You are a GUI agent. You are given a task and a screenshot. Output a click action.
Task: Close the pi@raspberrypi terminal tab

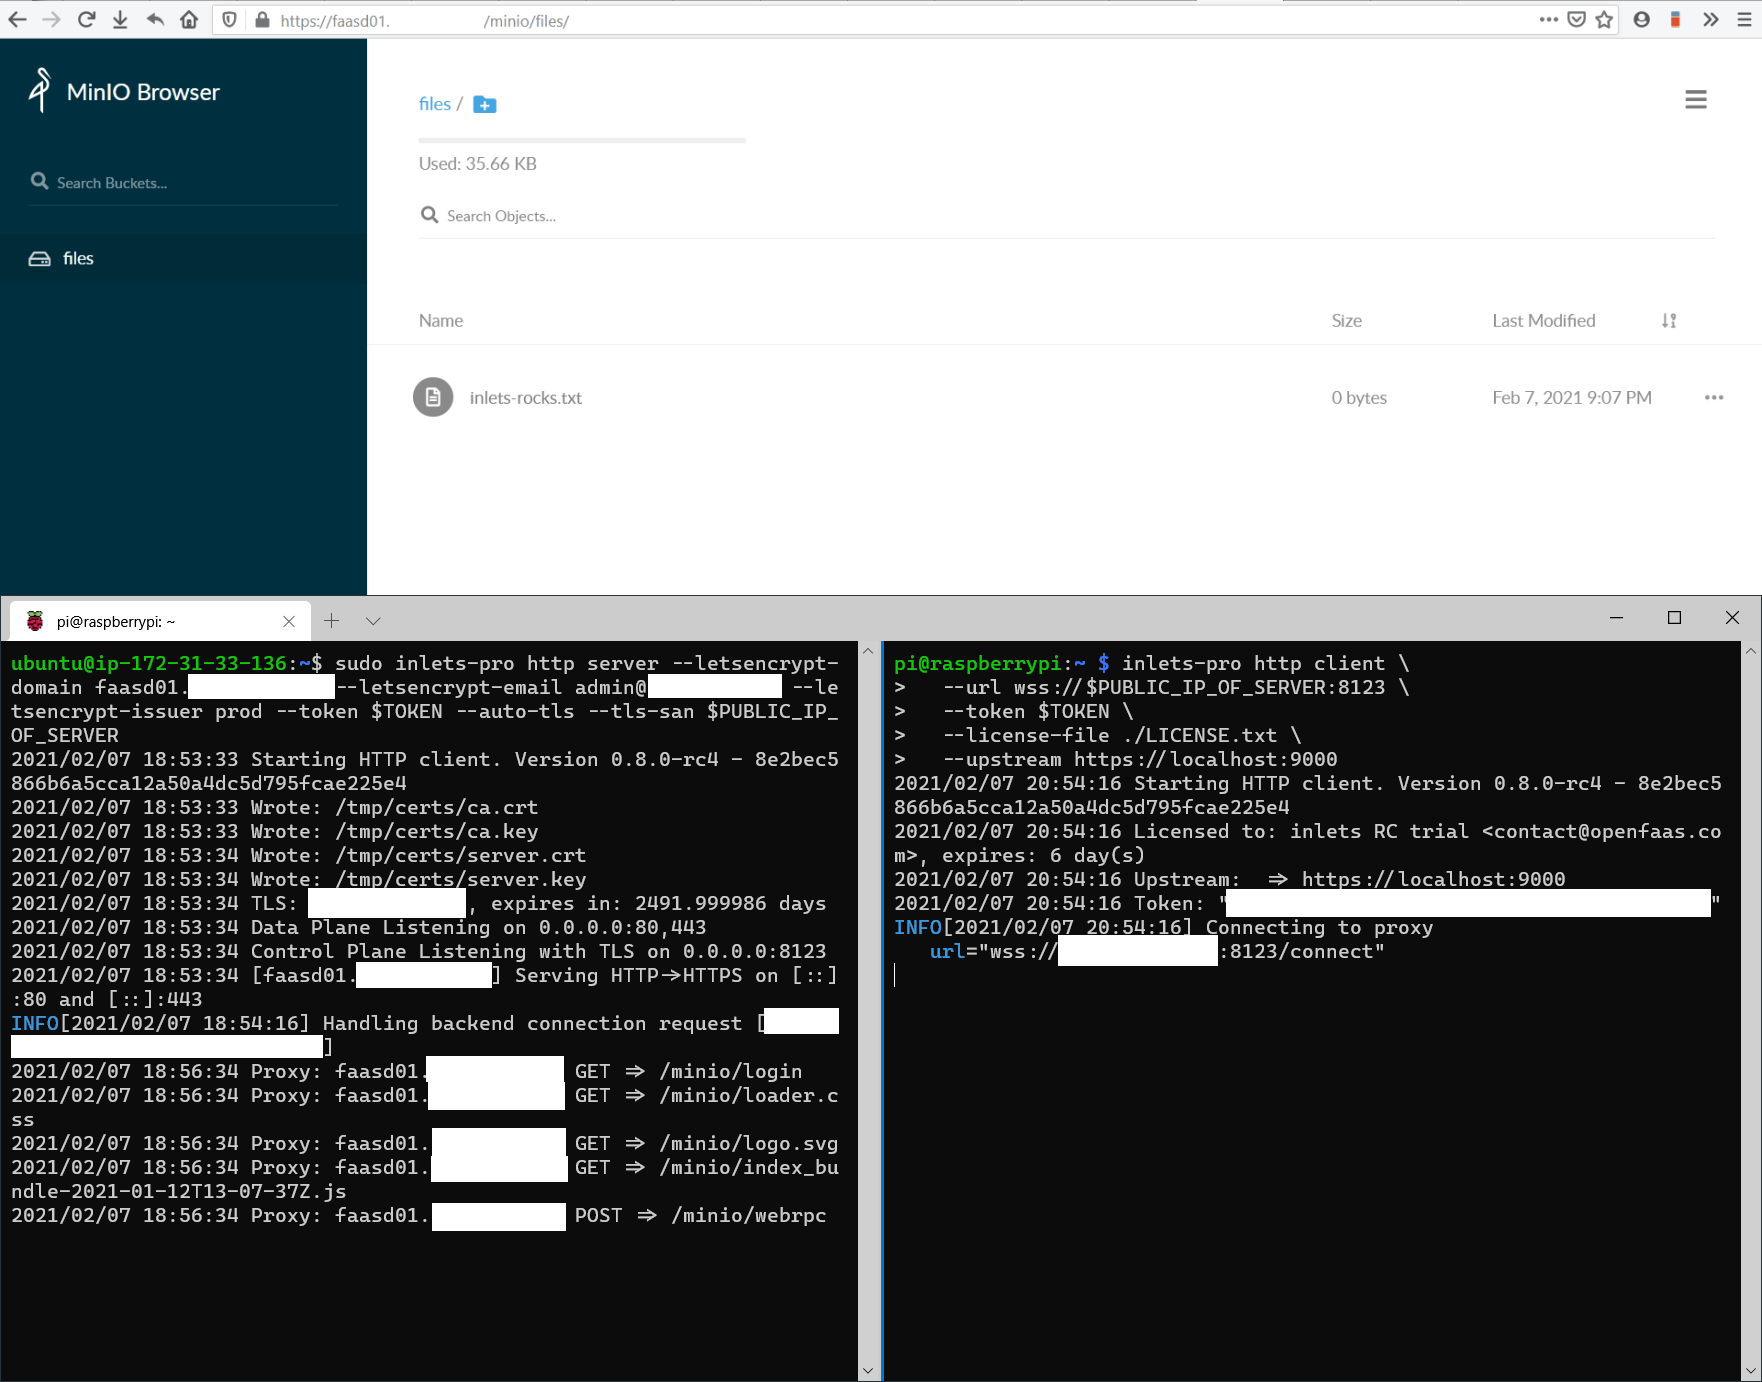click(289, 622)
